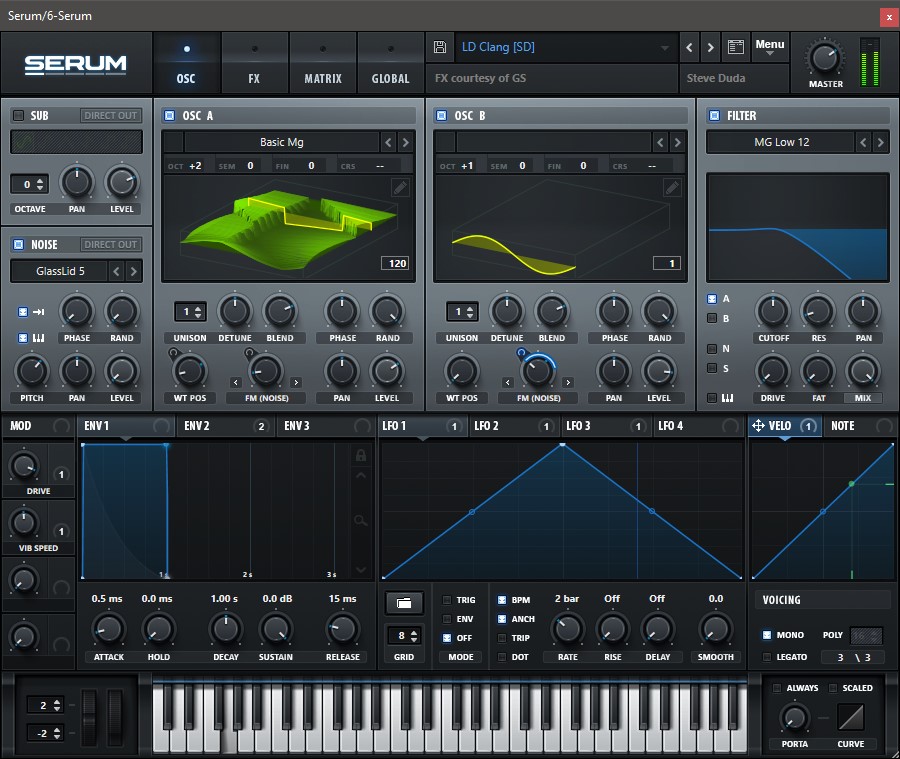Select the LD Clang [SD] preset name

click(x=498, y=47)
